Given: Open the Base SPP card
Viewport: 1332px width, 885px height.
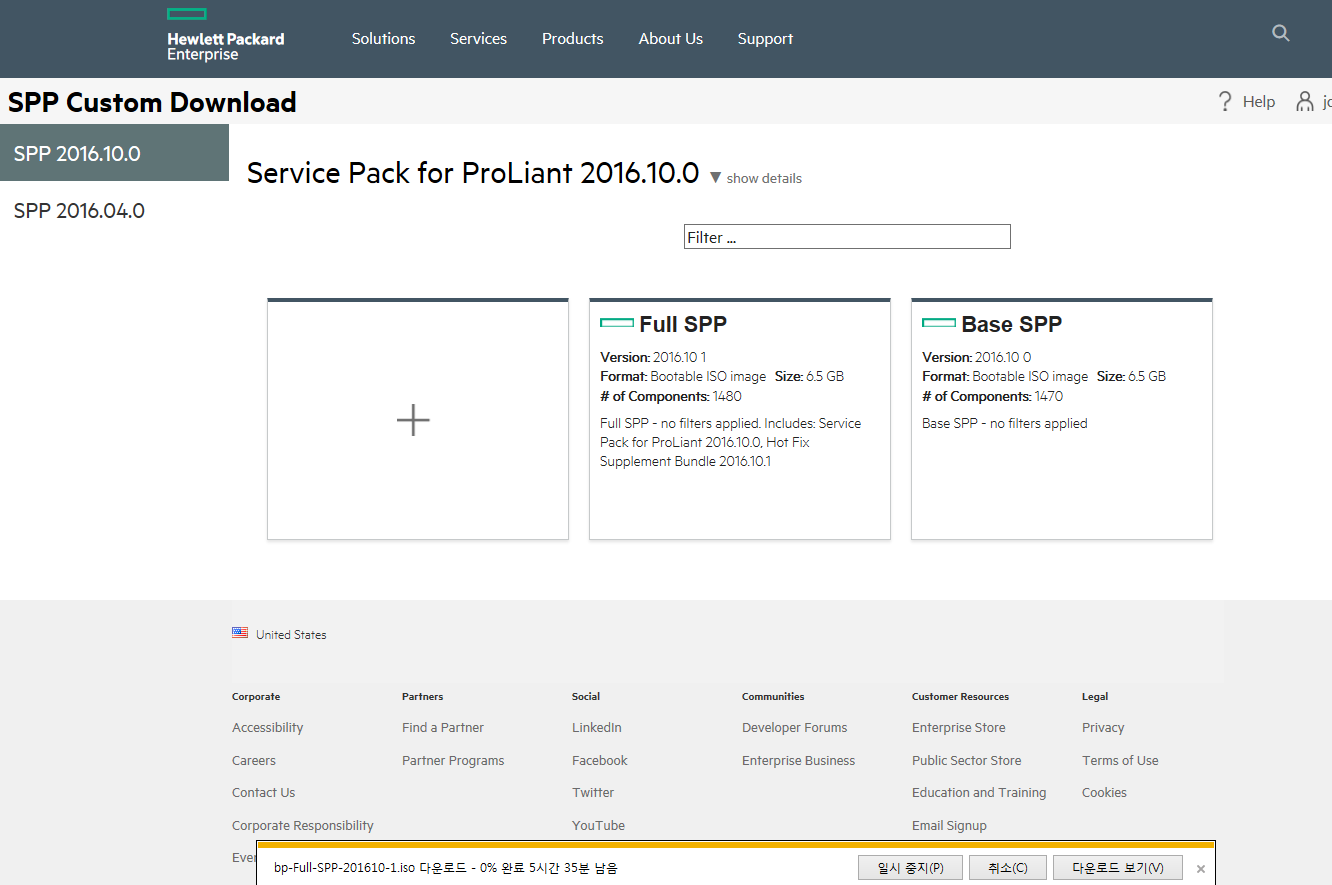Looking at the screenshot, I should click(1062, 419).
